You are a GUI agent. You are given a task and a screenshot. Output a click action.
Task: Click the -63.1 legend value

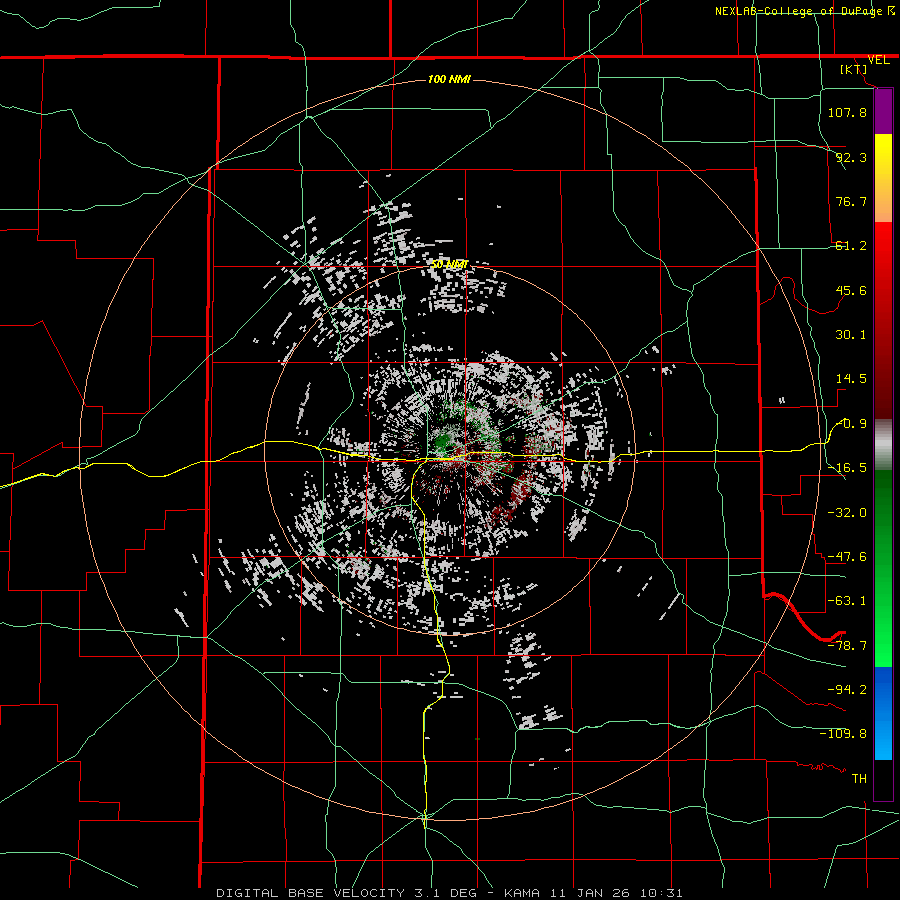[x=847, y=601]
